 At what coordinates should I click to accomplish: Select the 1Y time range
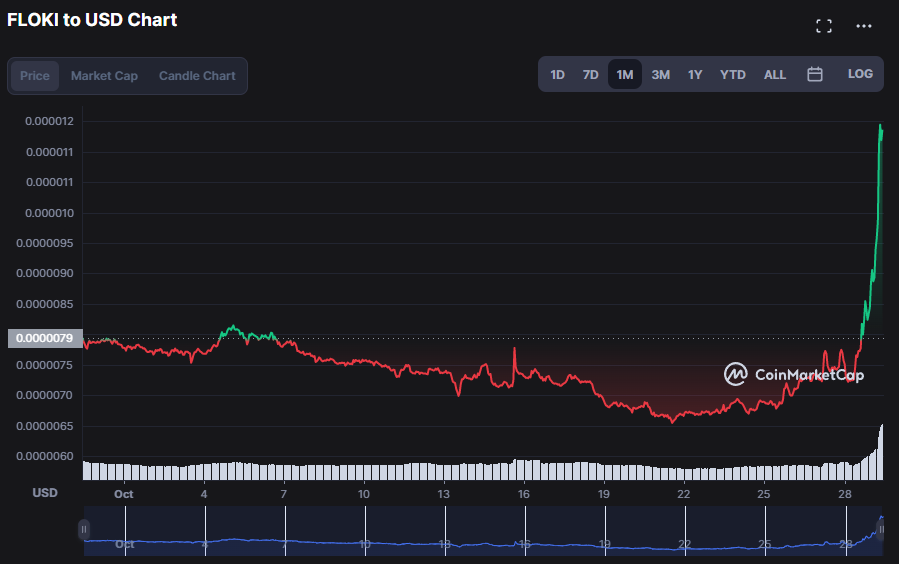coord(695,75)
